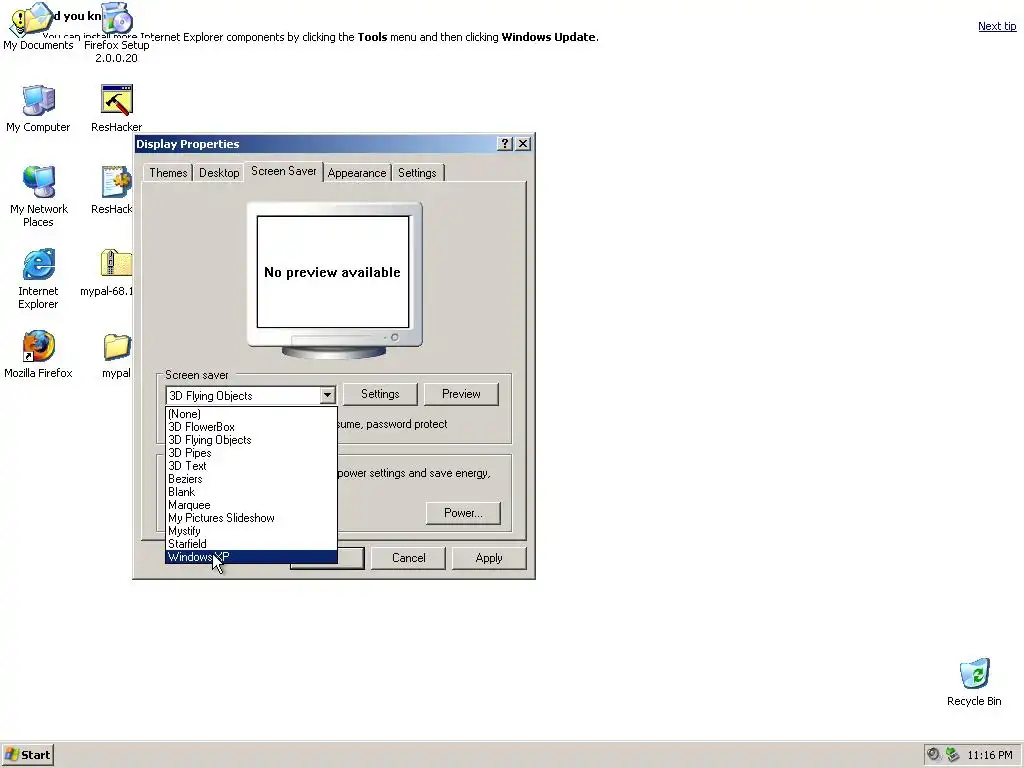Click the Preview button
Screen dimensions: 1024x768
coord(461,394)
